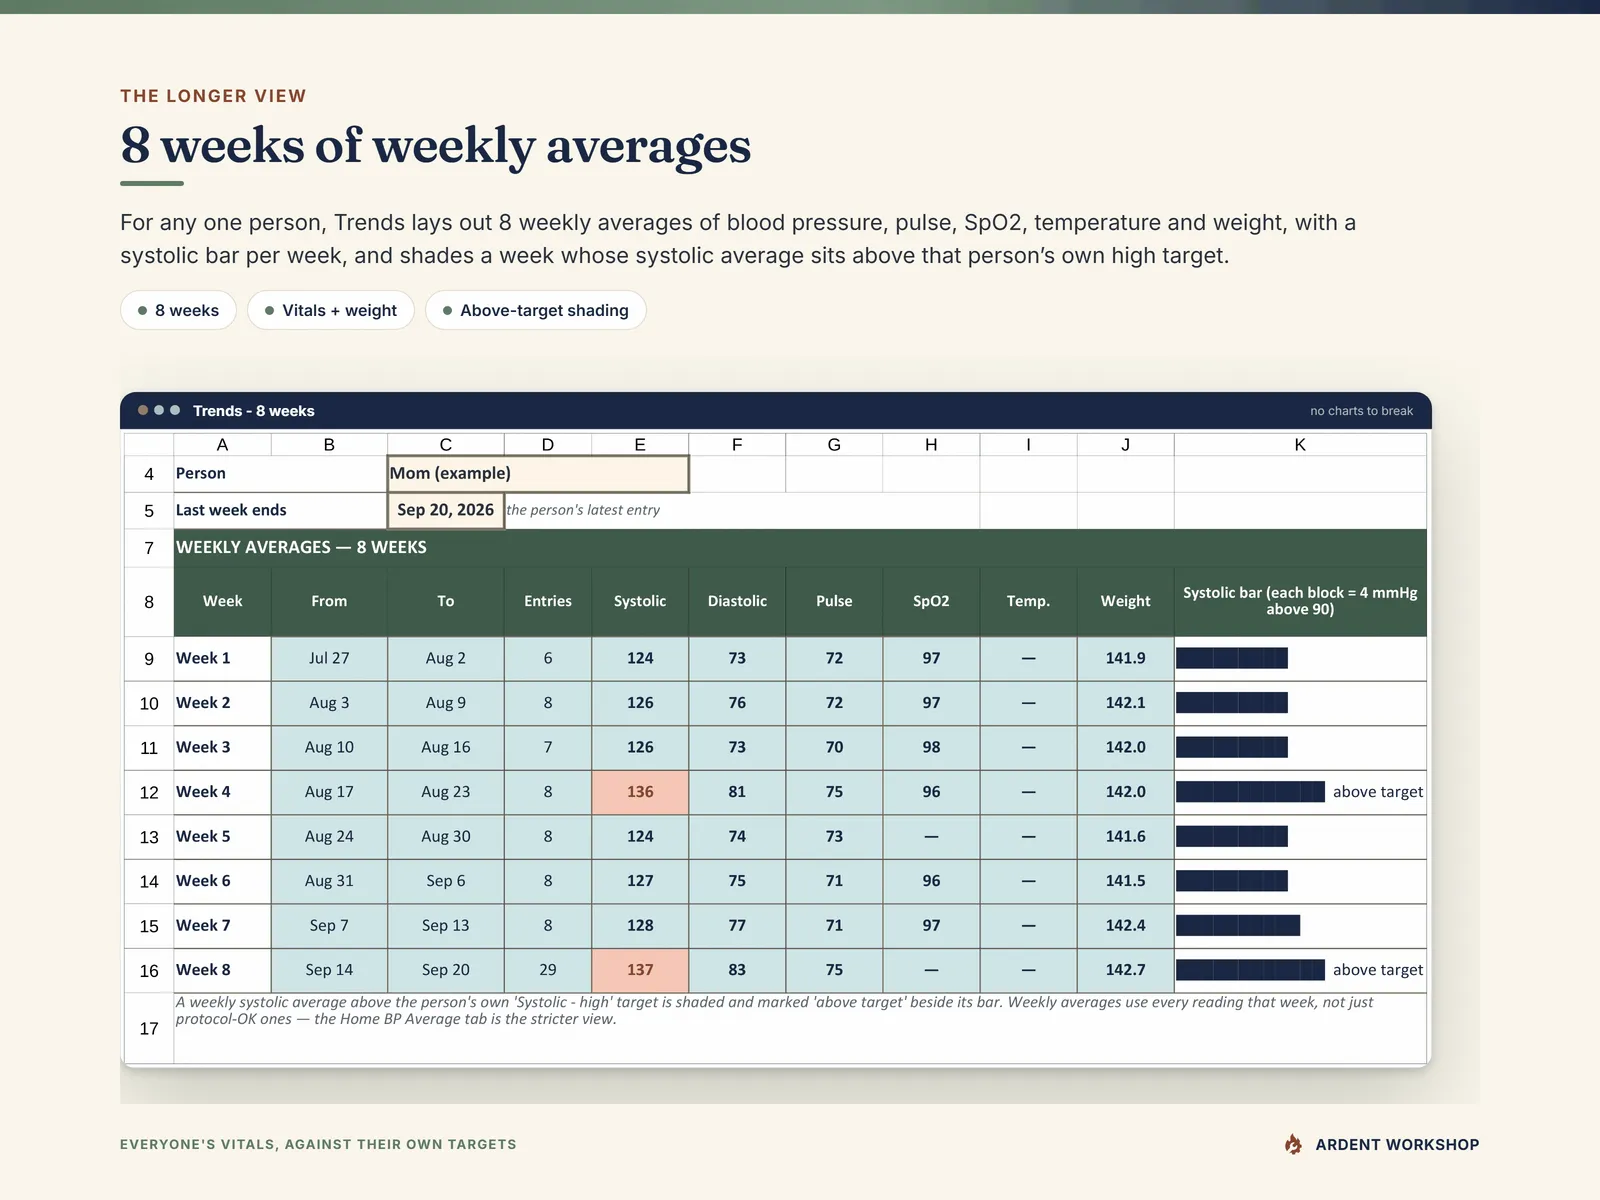This screenshot has height=1200, width=1600.
Task: Select row header 12
Action: [149, 792]
